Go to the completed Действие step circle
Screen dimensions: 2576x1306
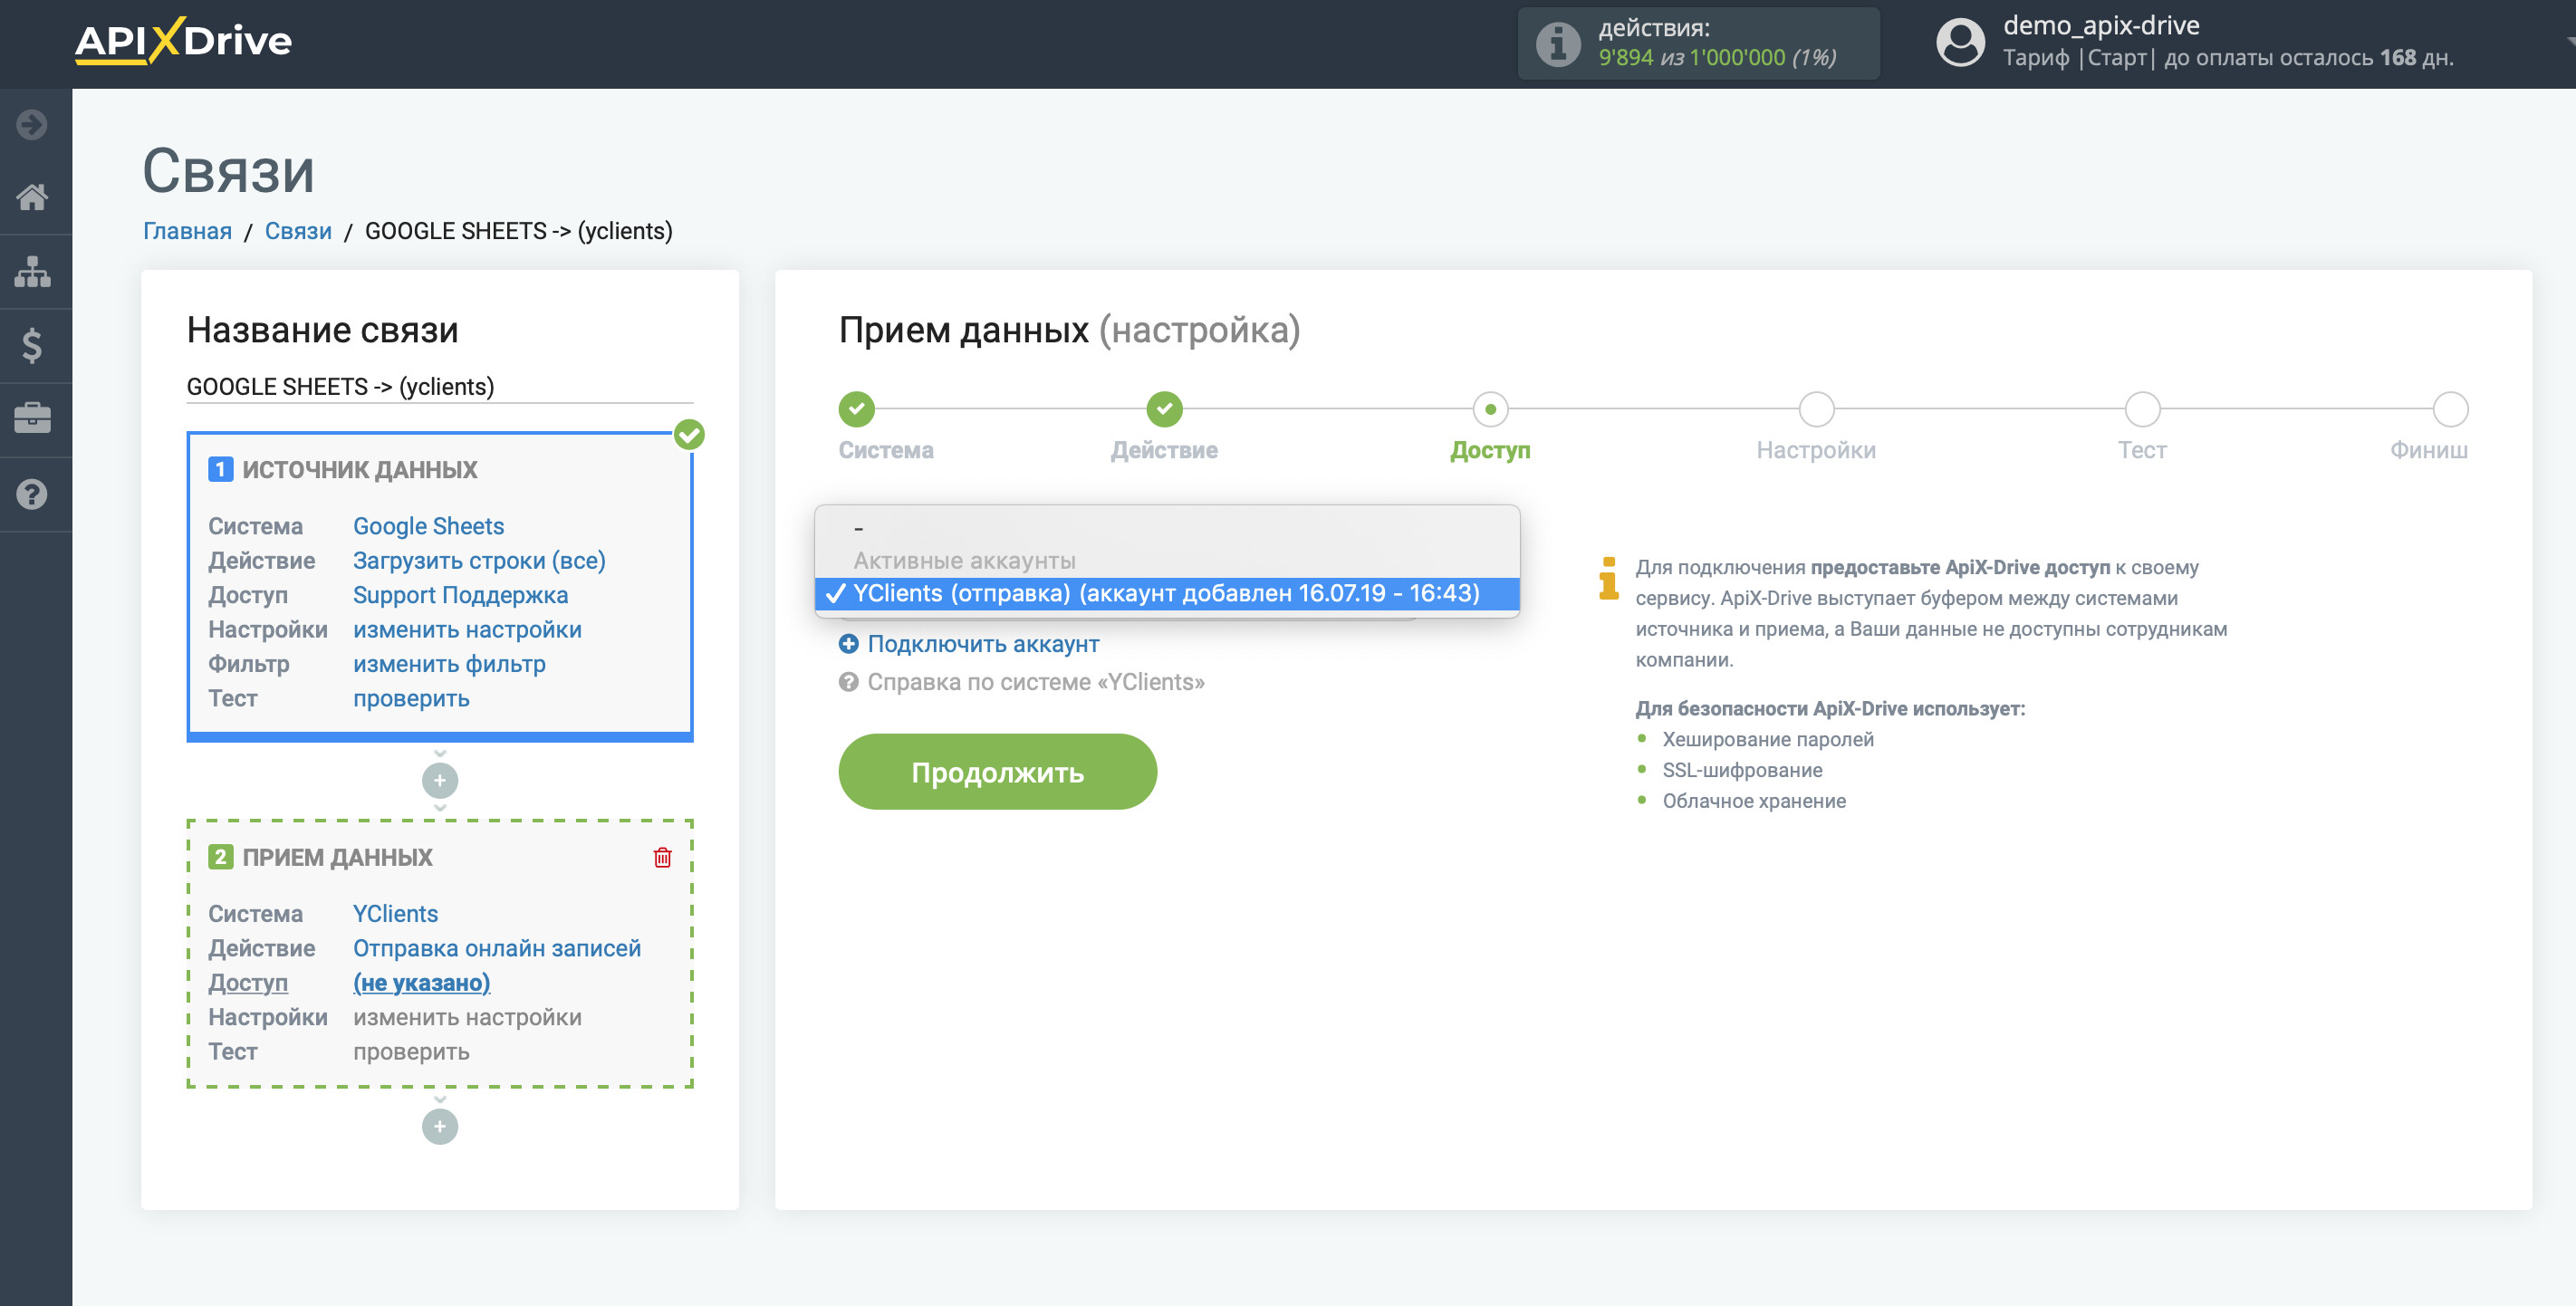tap(1164, 409)
